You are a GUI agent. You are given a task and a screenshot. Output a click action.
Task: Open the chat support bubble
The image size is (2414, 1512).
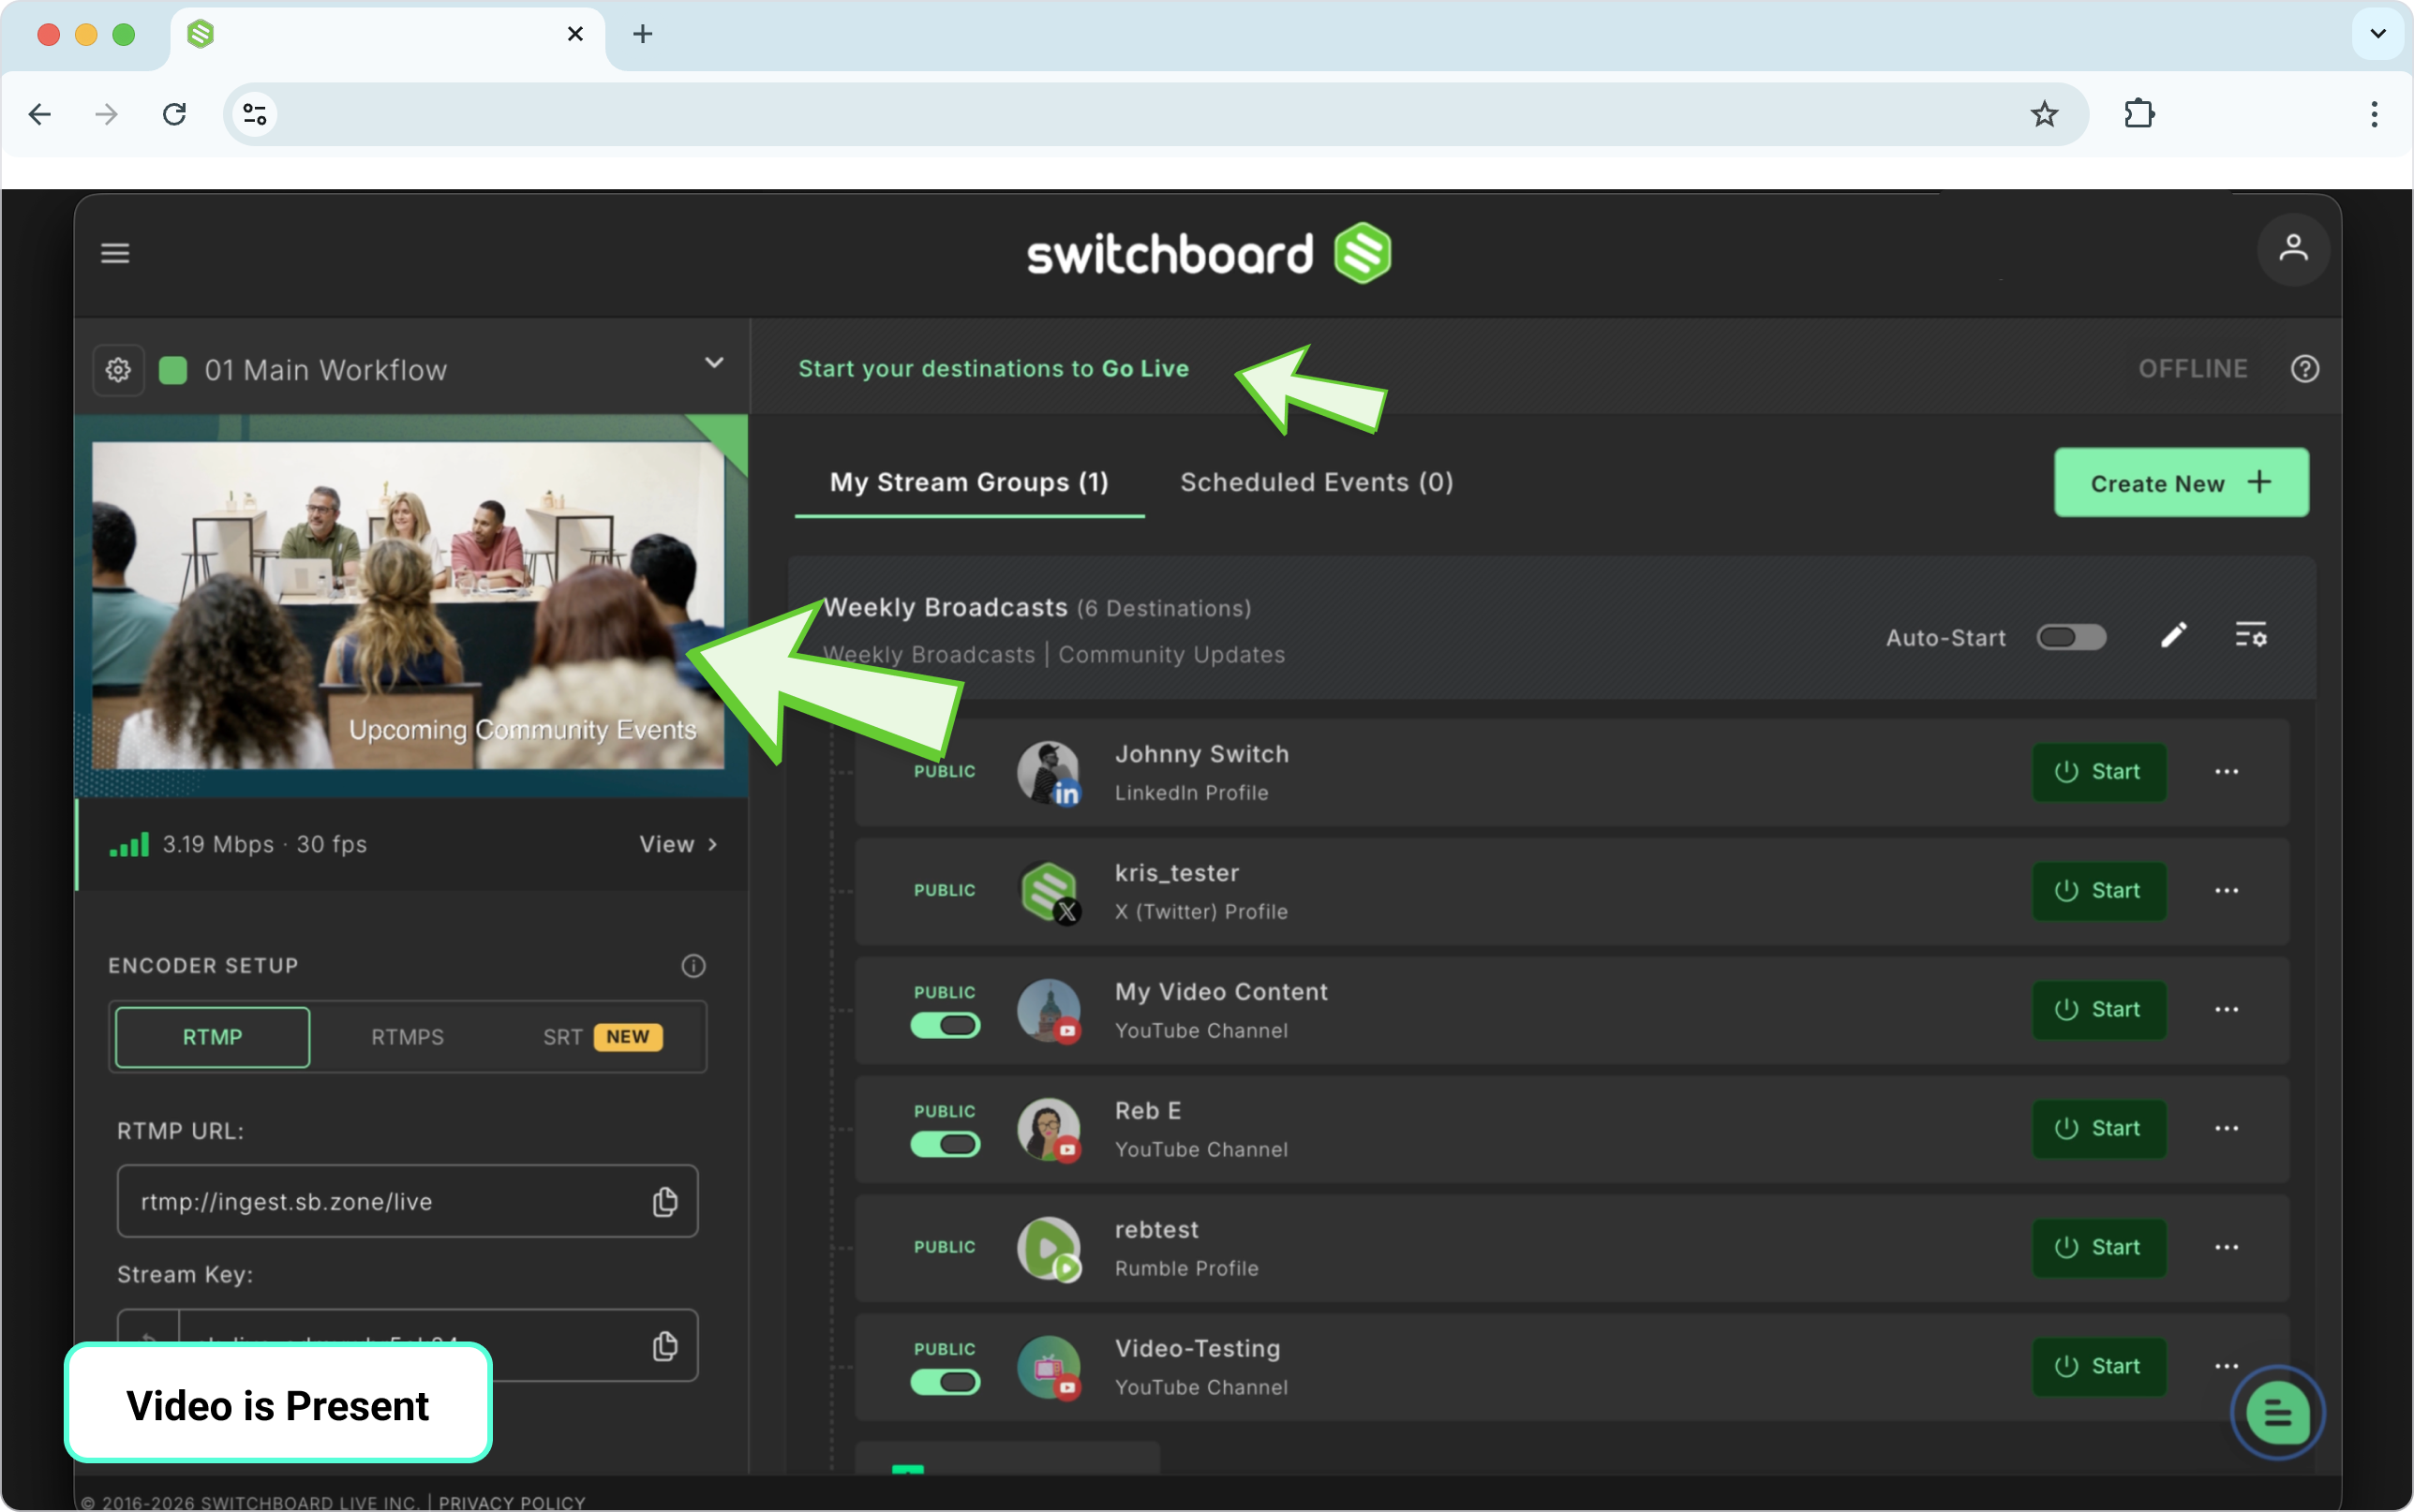(2277, 1413)
